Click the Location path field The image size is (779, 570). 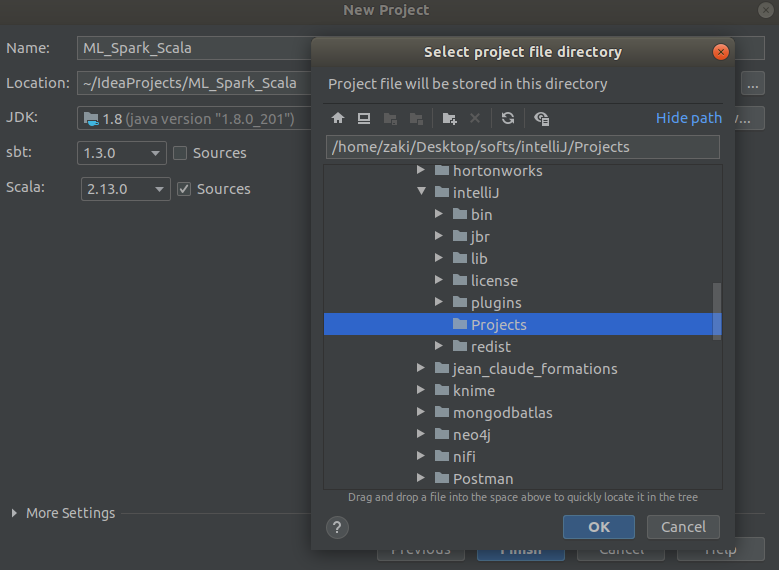(195, 83)
